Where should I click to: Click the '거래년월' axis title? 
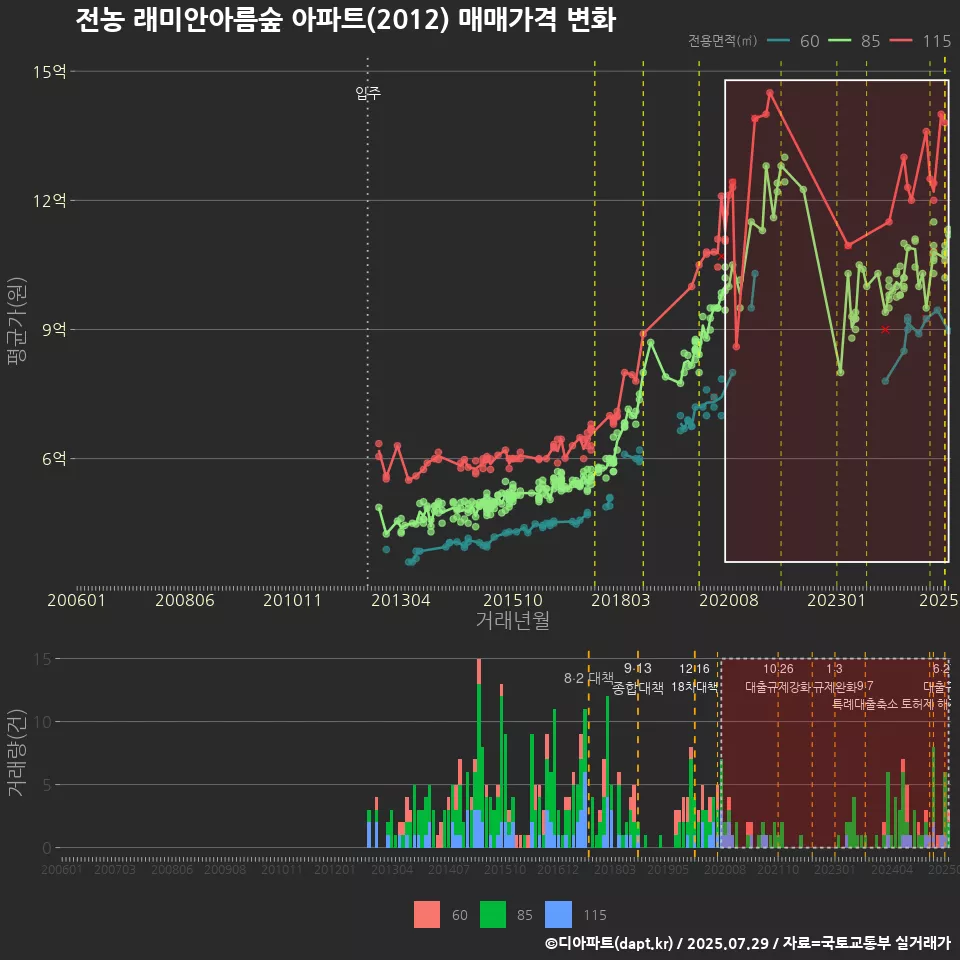click(x=513, y=620)
